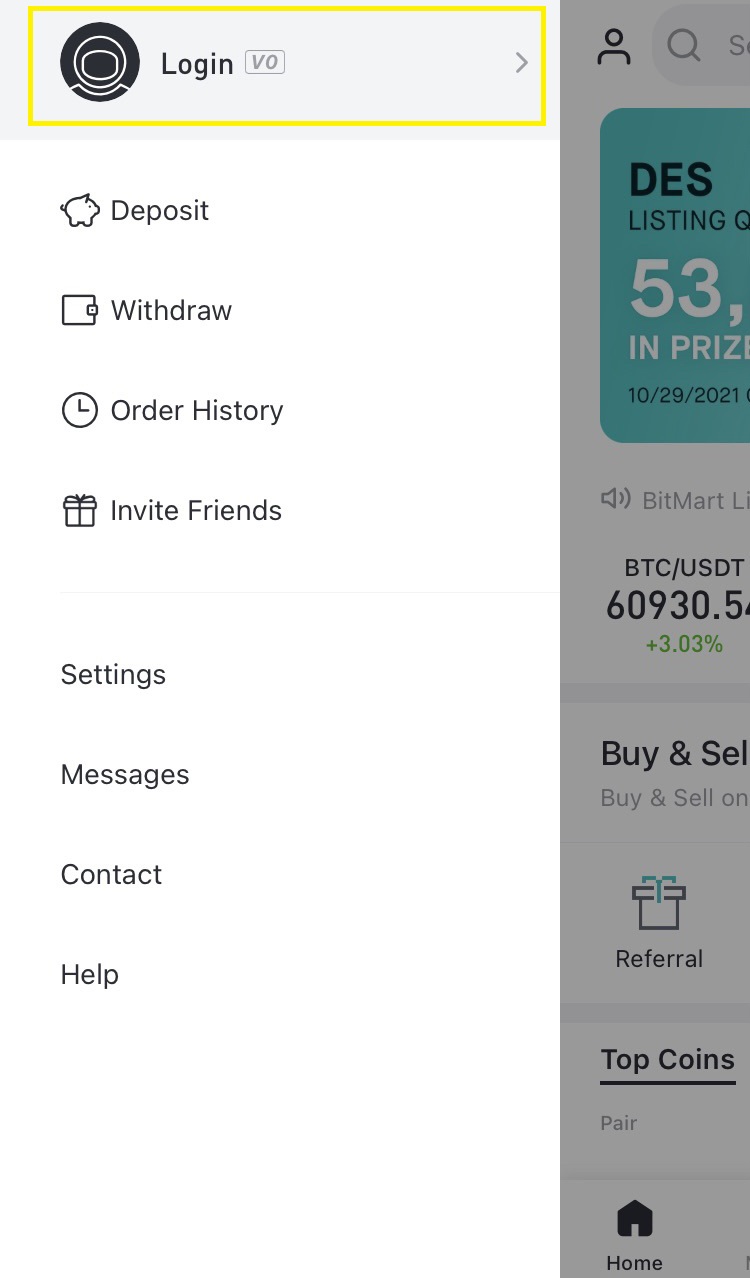Expand the Login chevron arrow
750x1278 pixels.
click(521, 63)
